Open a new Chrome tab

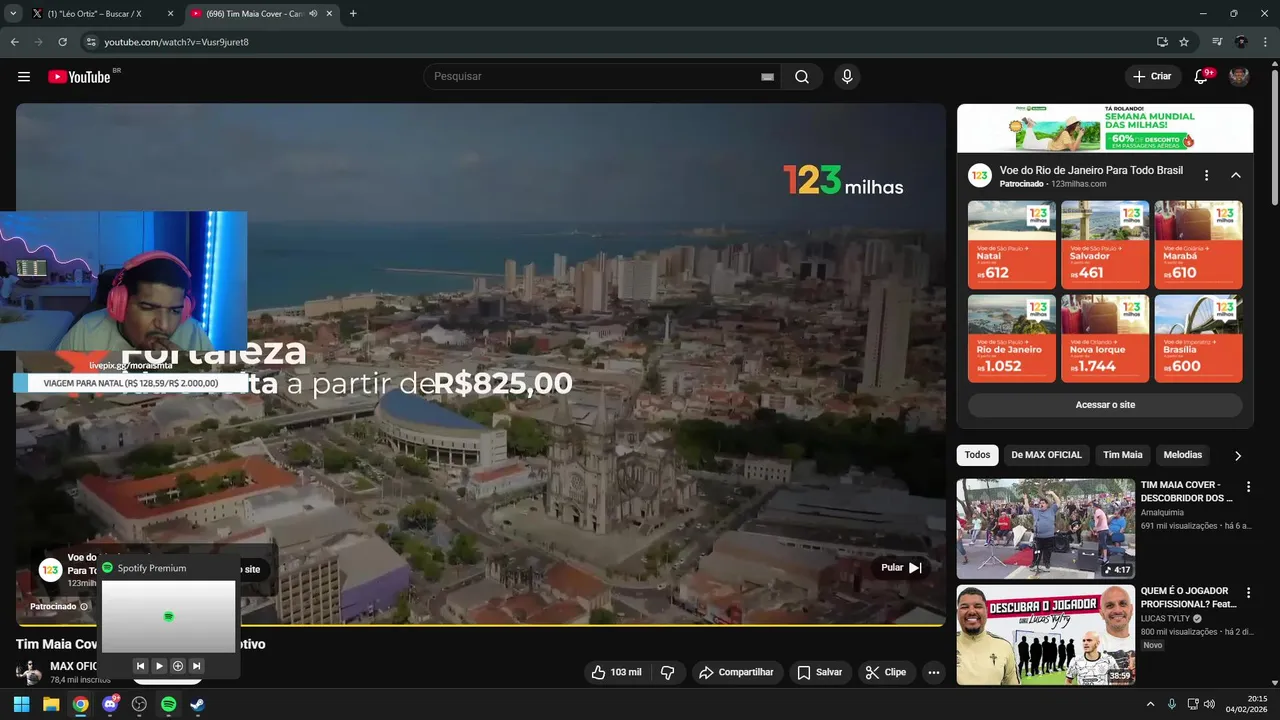pyautogui.click(x=353, y=14)
